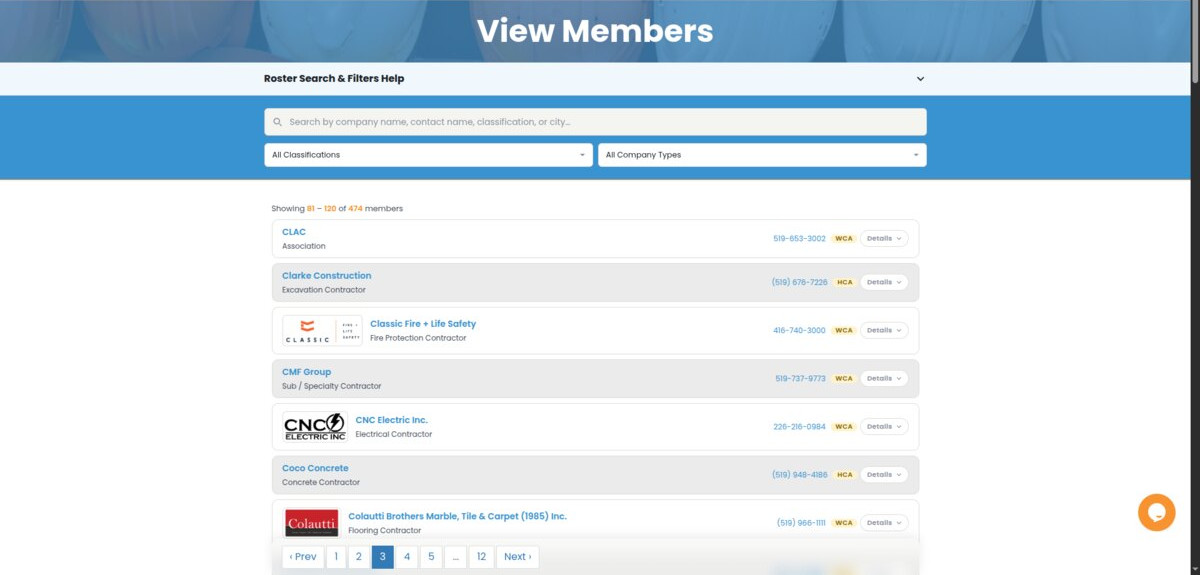Viewport: 1200px width, 575px height.
Task: Call CLAC at 519-653-3002
Action: pyautogui.click(x=799, y=239)
